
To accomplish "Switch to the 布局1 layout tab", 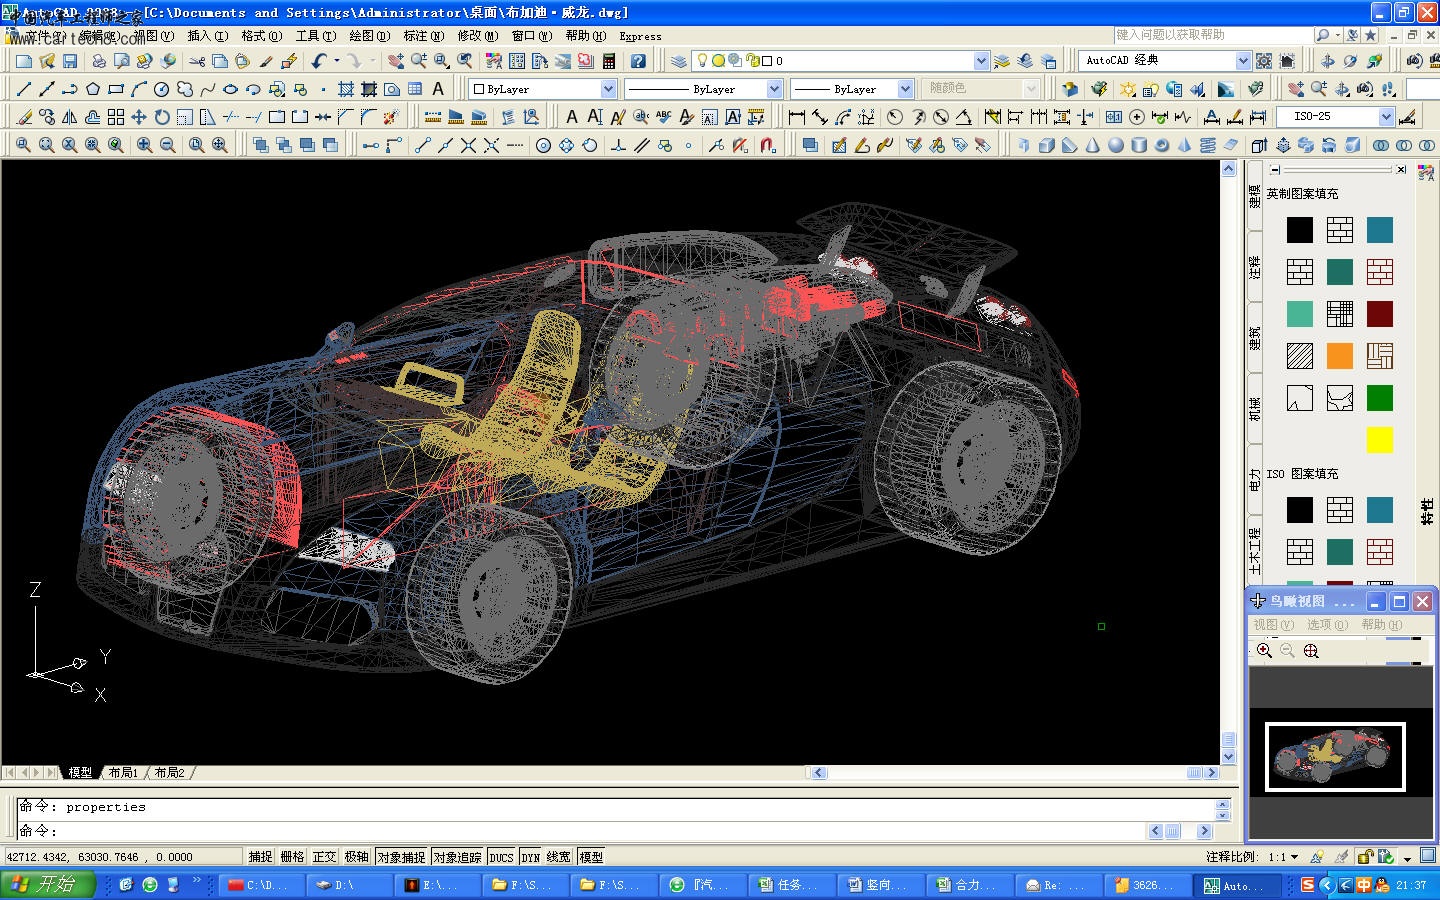I will pos(123,773).
